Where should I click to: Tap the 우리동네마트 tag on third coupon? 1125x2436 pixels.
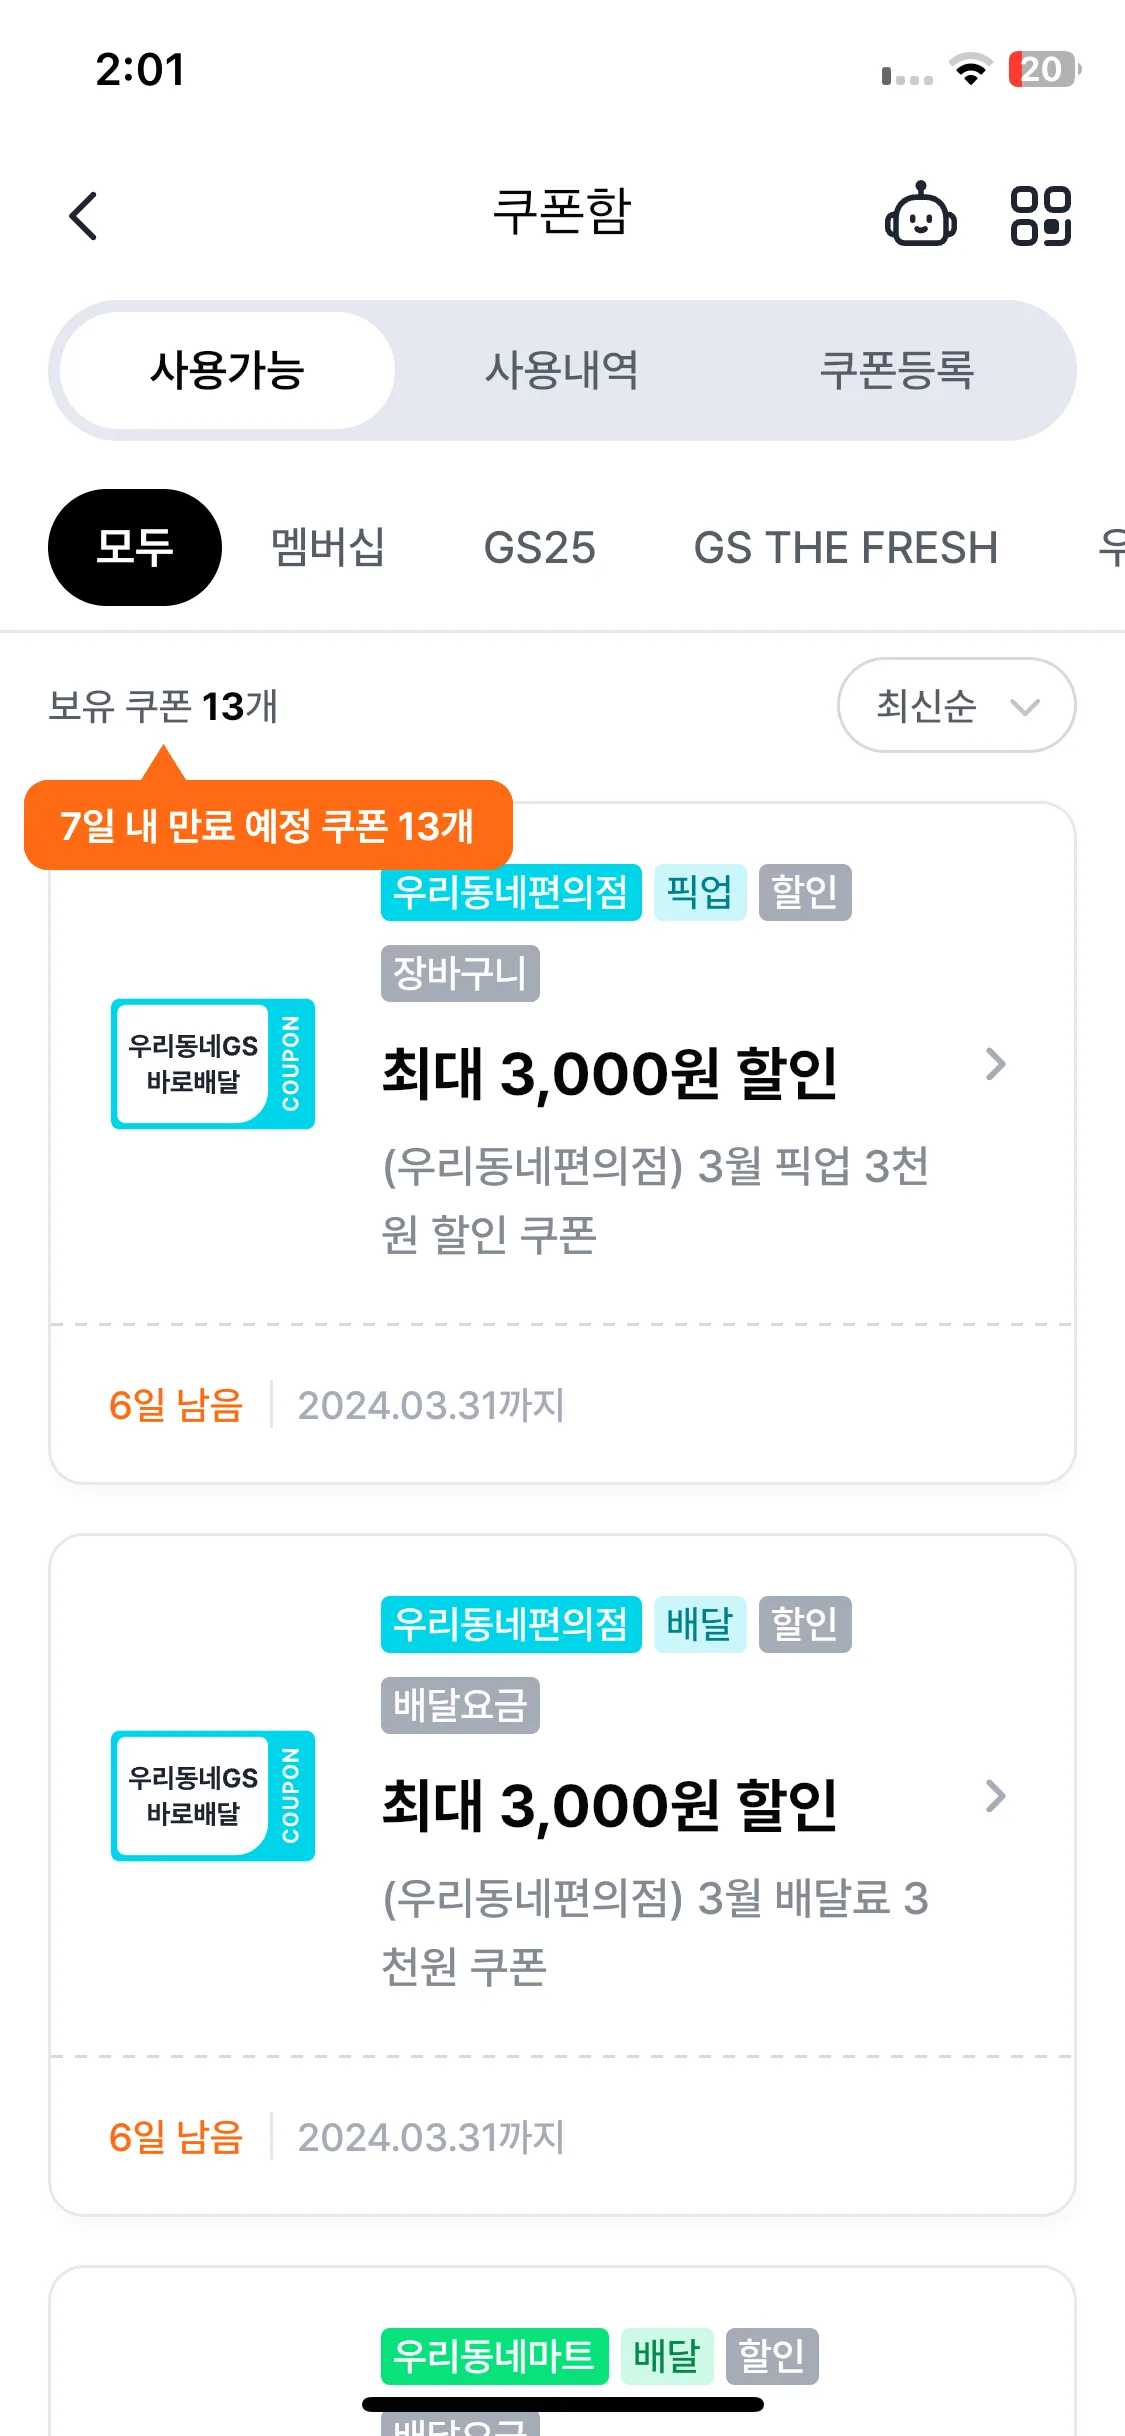[494, 2355]
